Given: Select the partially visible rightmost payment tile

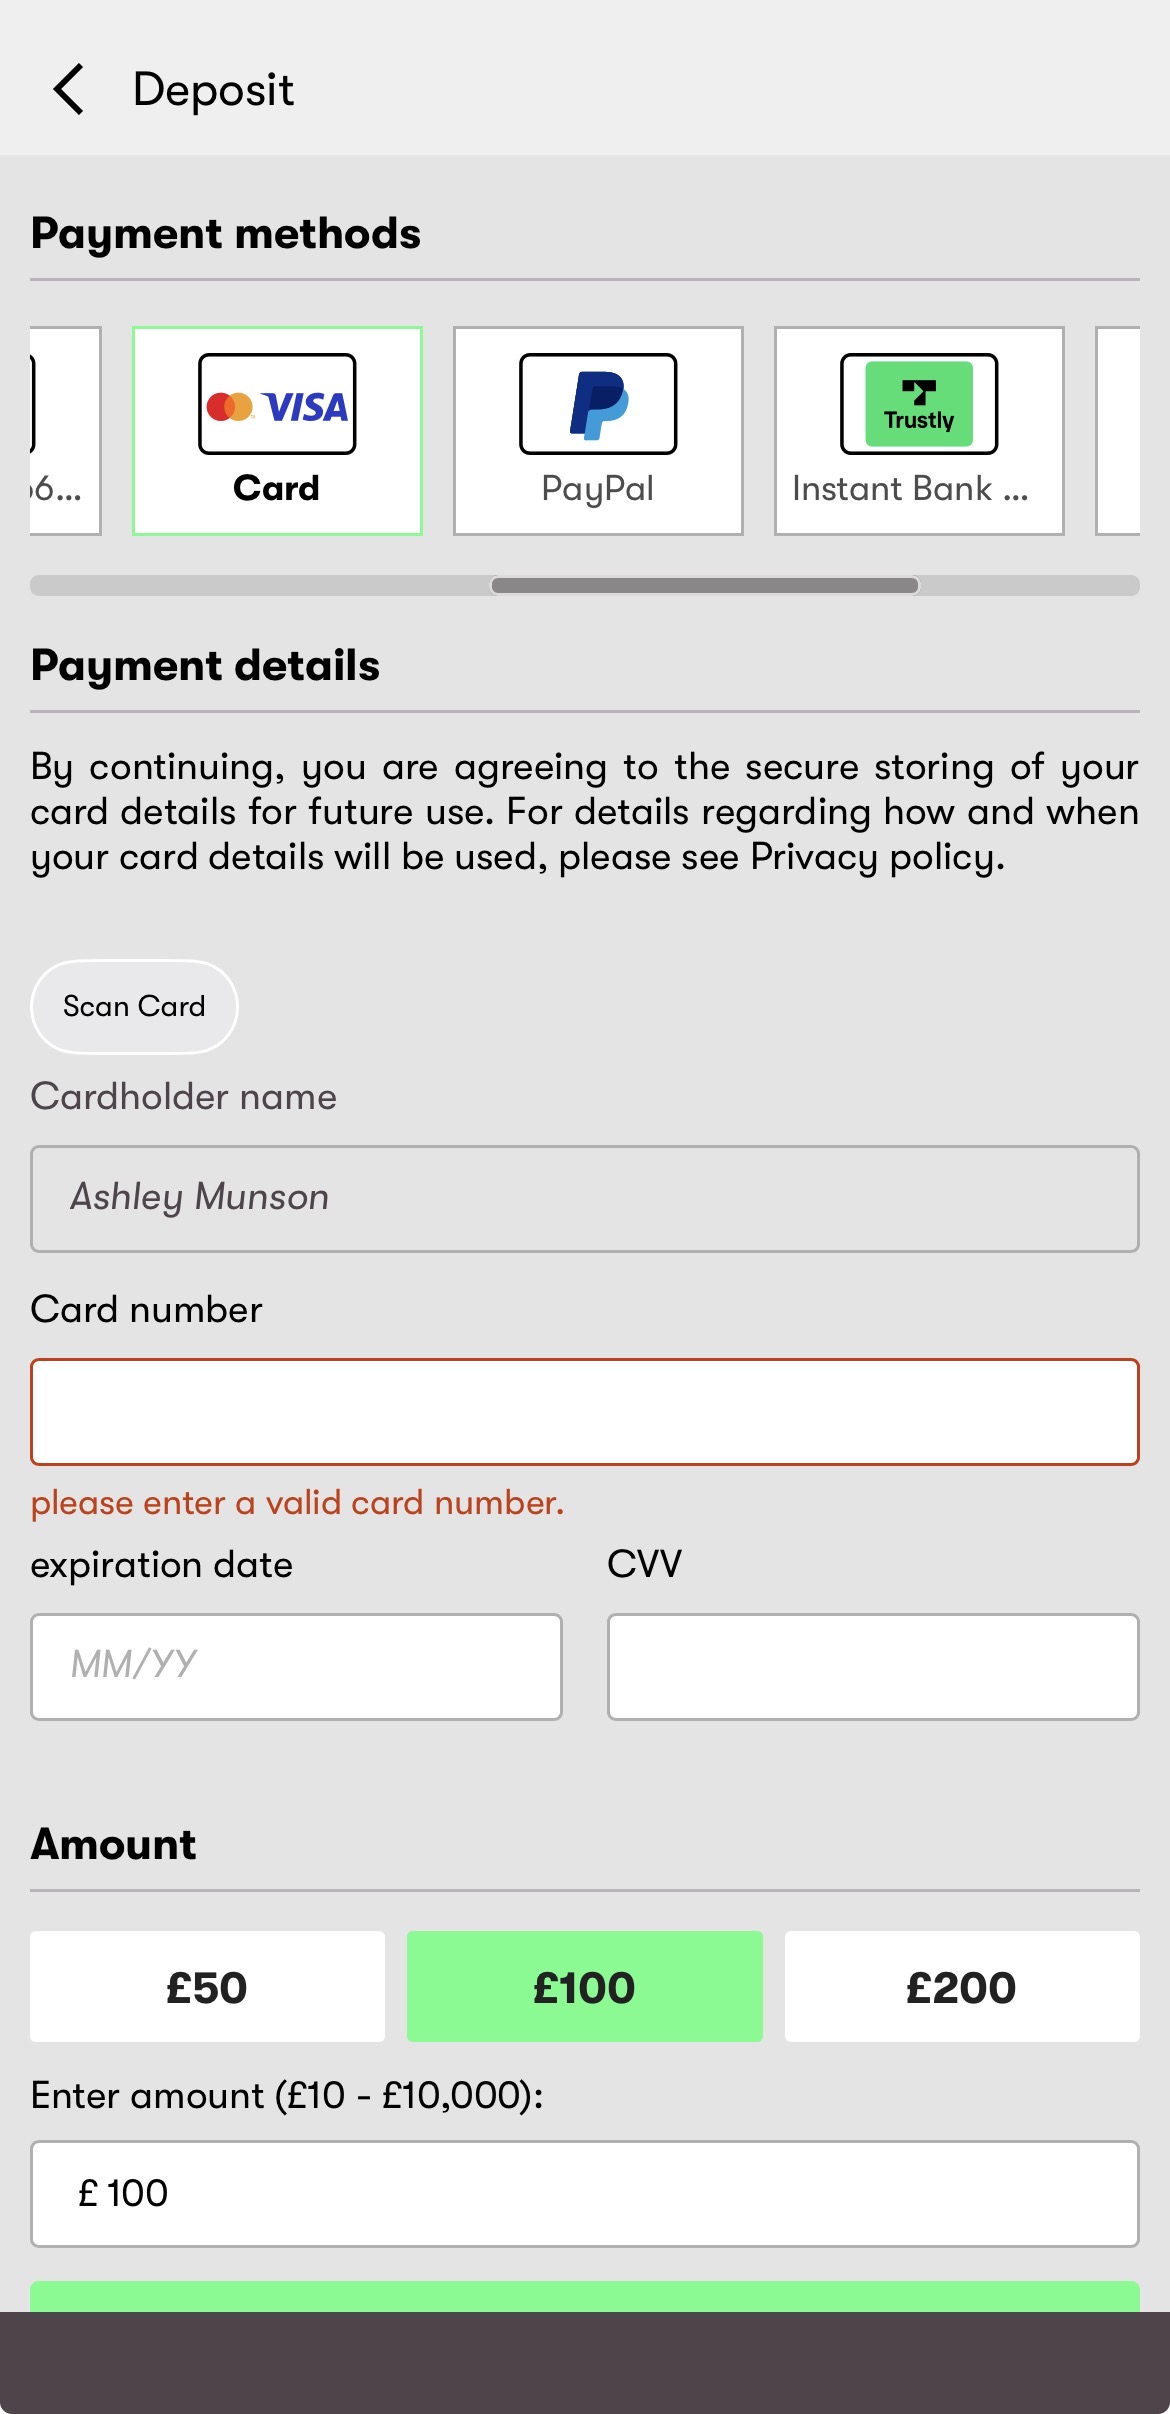Looking at the screenshot, I should pos(1118,431).
